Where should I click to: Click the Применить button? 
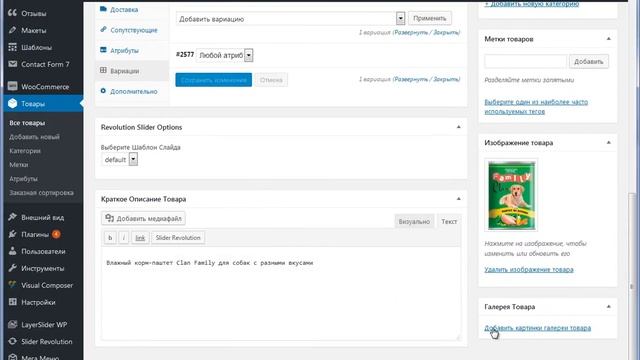(430, 18)
